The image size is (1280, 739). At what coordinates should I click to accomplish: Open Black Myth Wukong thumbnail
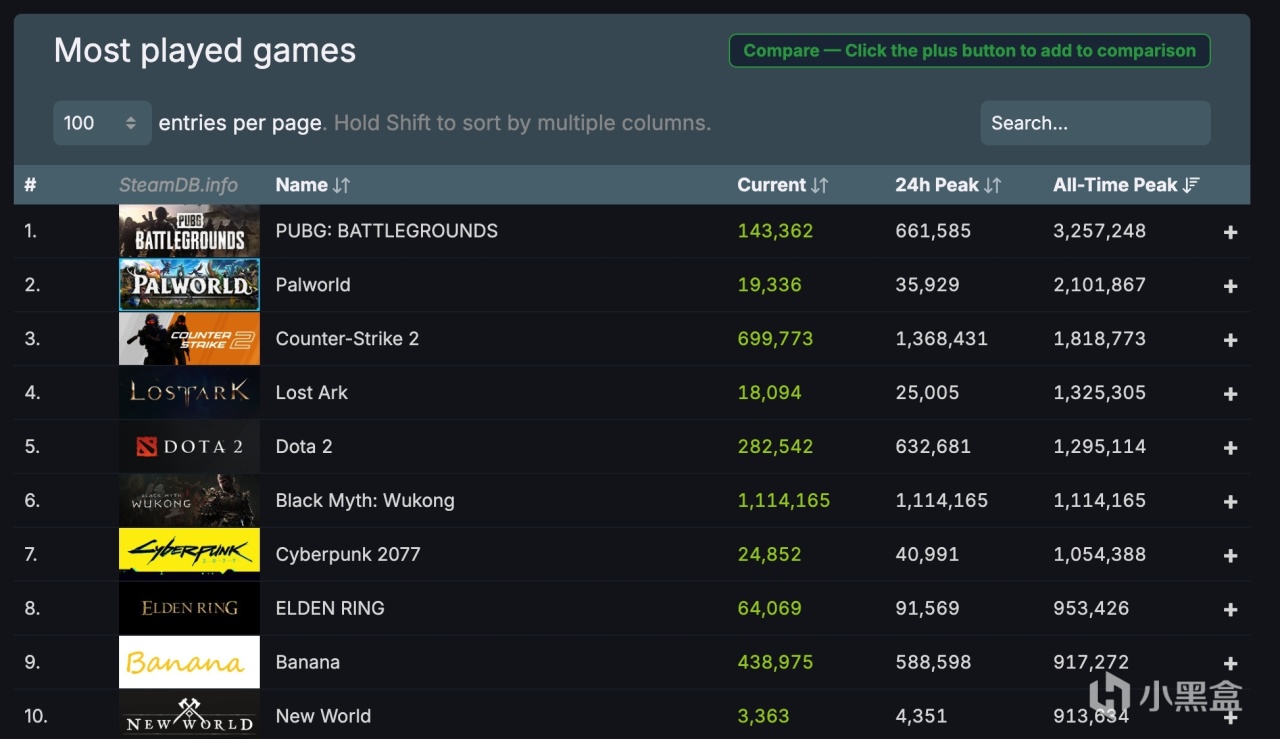(189, 501)
